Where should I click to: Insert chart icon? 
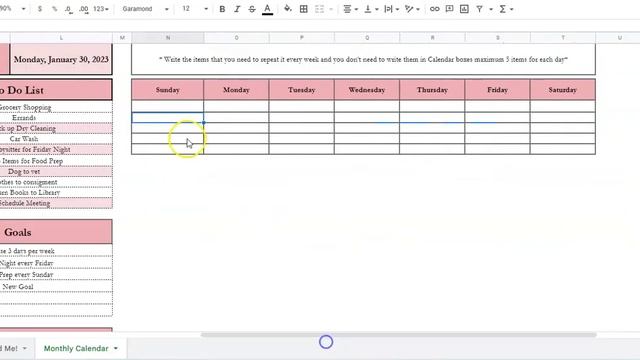[464, 9]
